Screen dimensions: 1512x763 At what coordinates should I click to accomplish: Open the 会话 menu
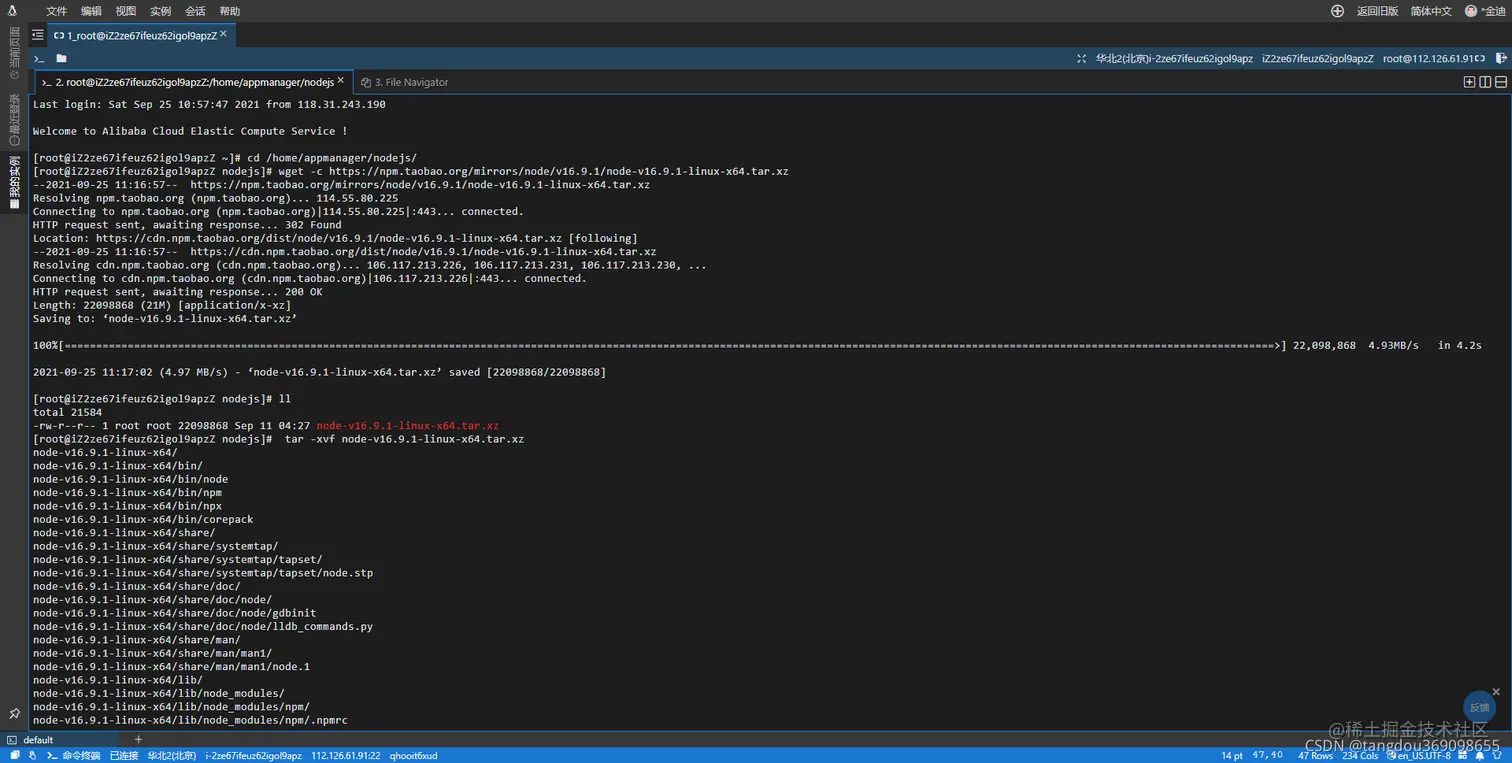(x=195, y=11)
